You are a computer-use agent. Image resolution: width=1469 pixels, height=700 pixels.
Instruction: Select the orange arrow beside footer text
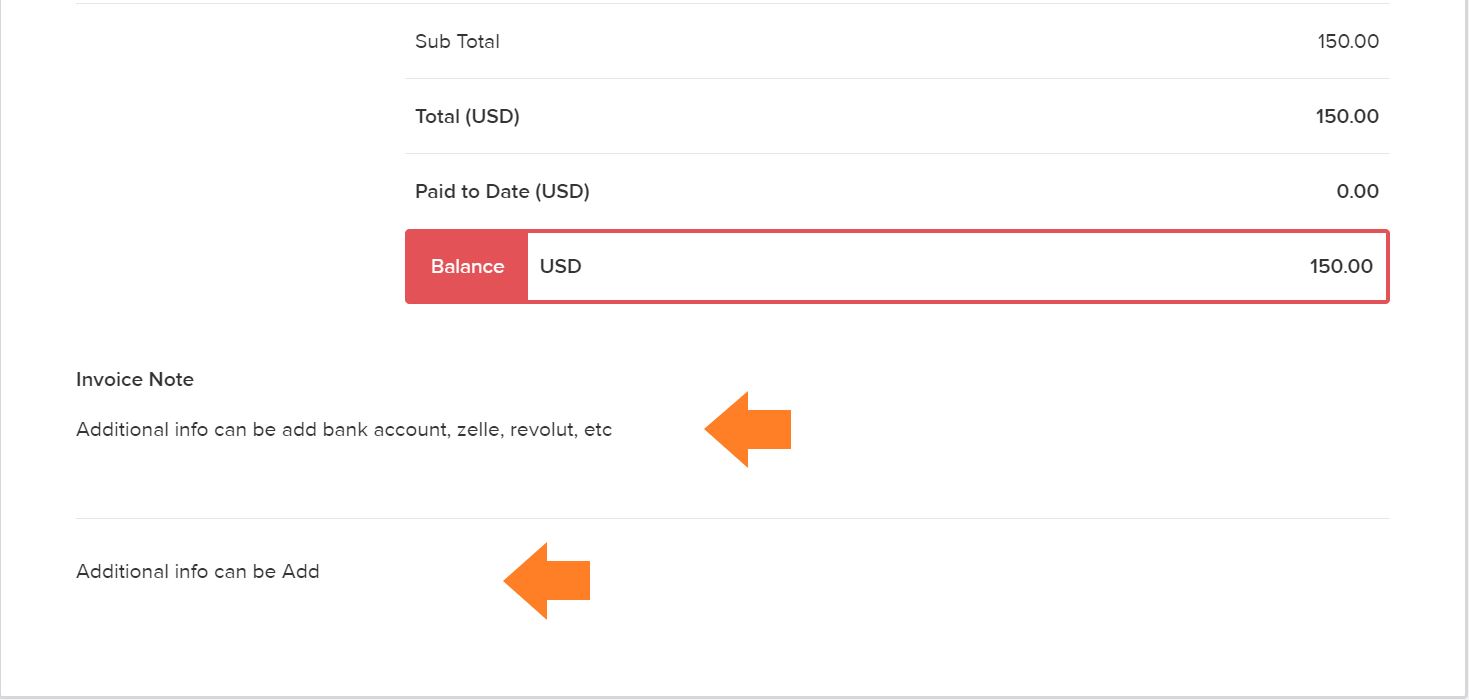point(547,581)
